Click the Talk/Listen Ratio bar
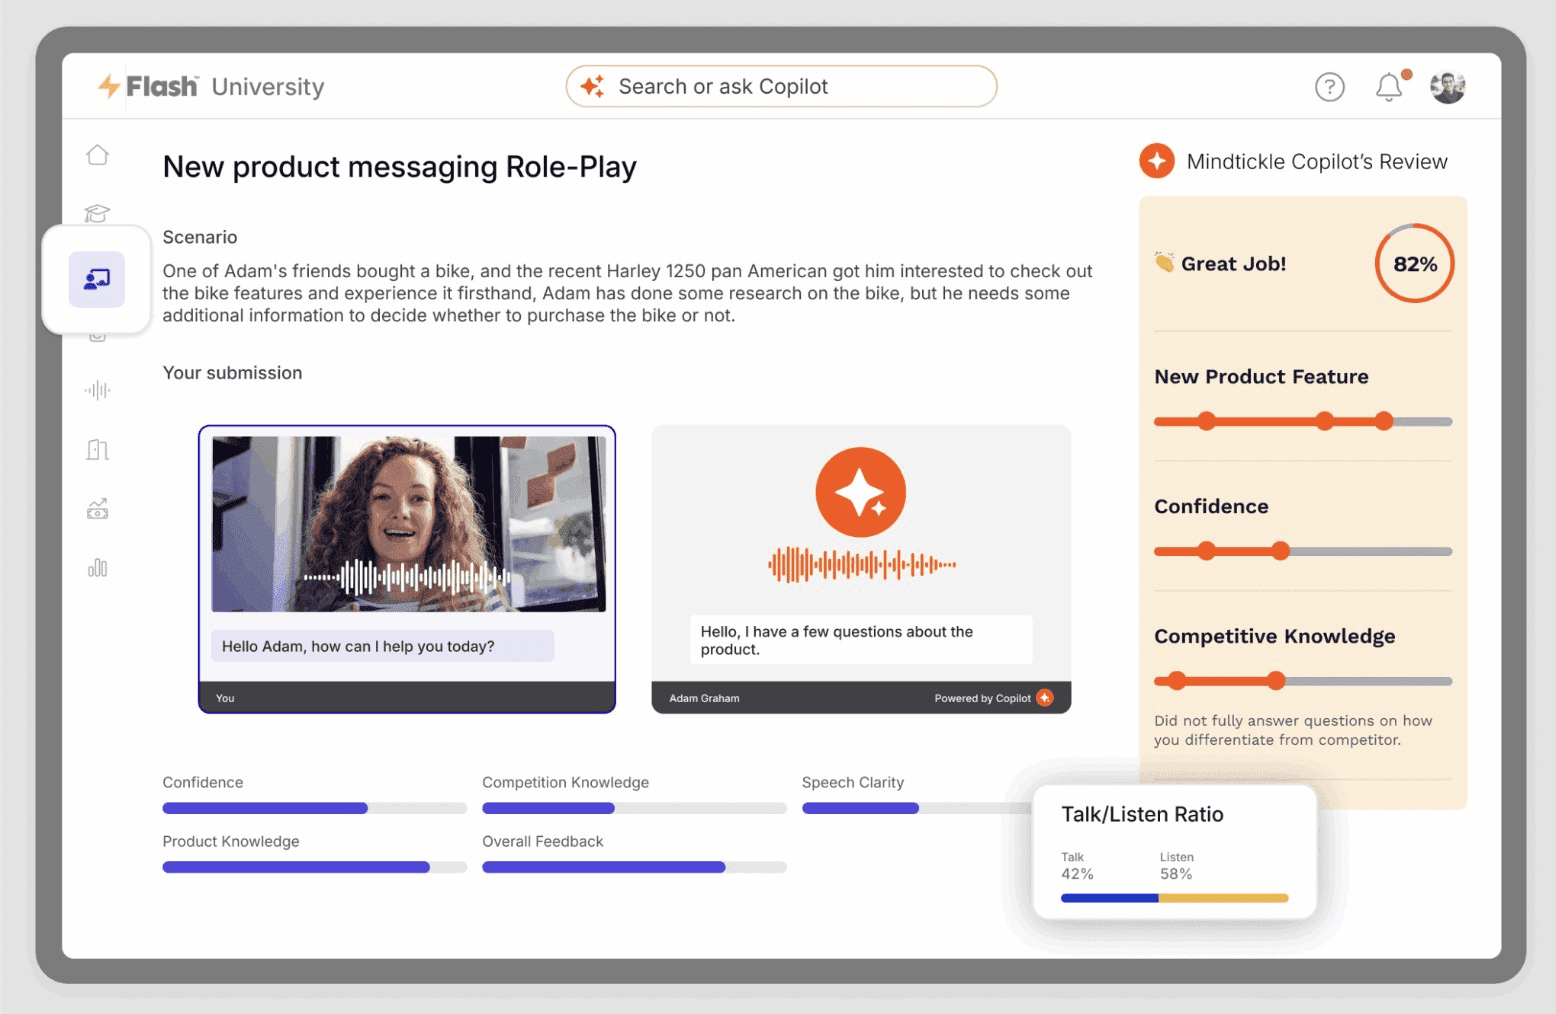The height and width of the screenshot is (1014, 1556). (x=1174, y=898)
